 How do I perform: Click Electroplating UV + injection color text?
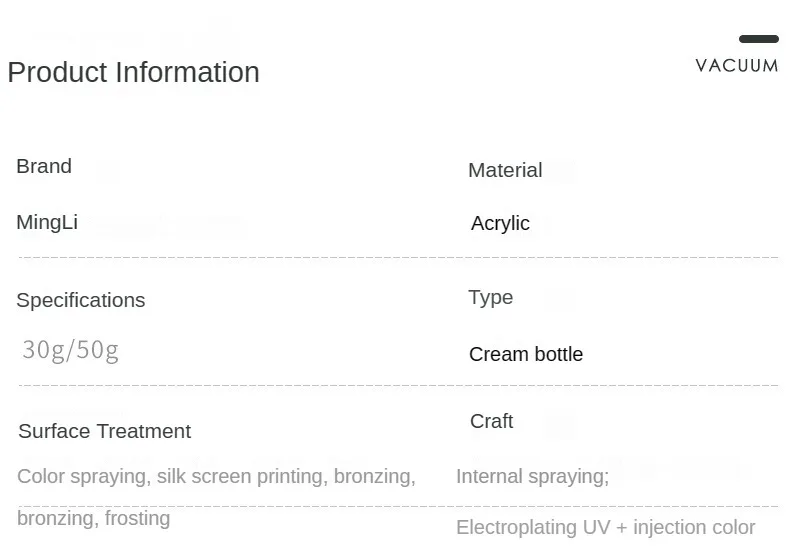[606, 528]
